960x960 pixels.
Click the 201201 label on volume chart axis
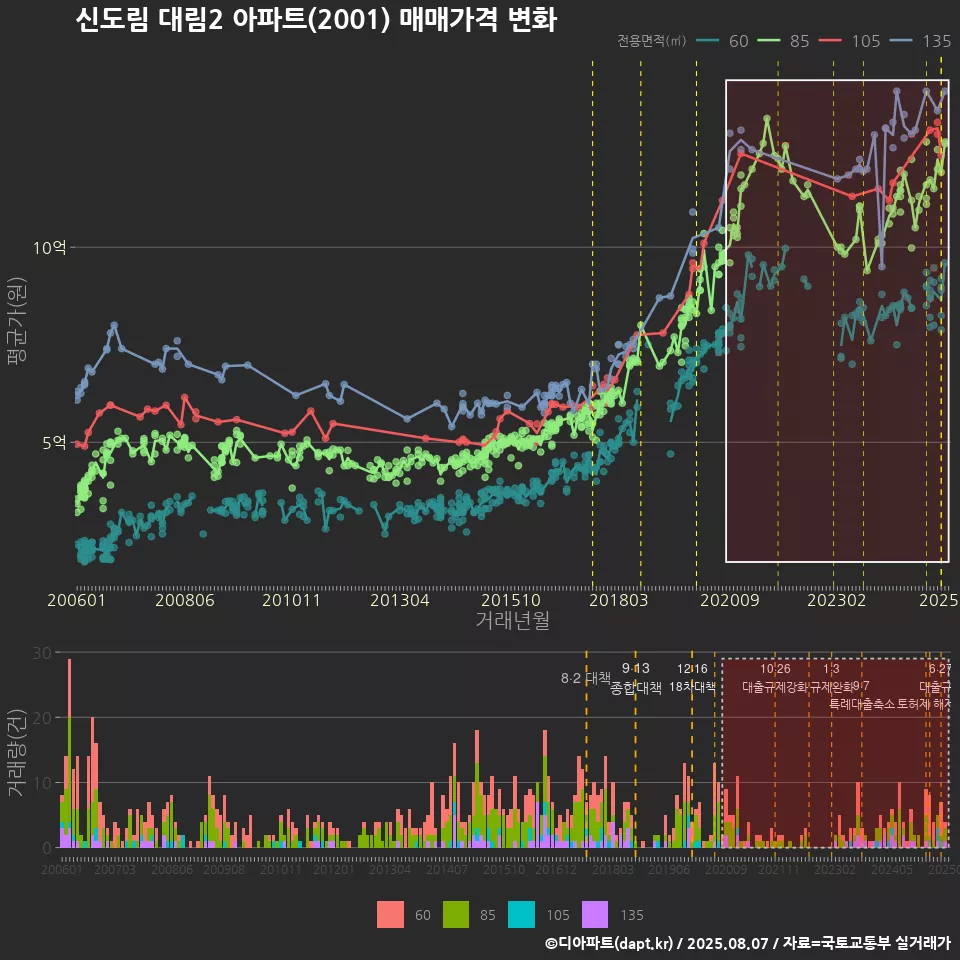(x=334, y=869)
